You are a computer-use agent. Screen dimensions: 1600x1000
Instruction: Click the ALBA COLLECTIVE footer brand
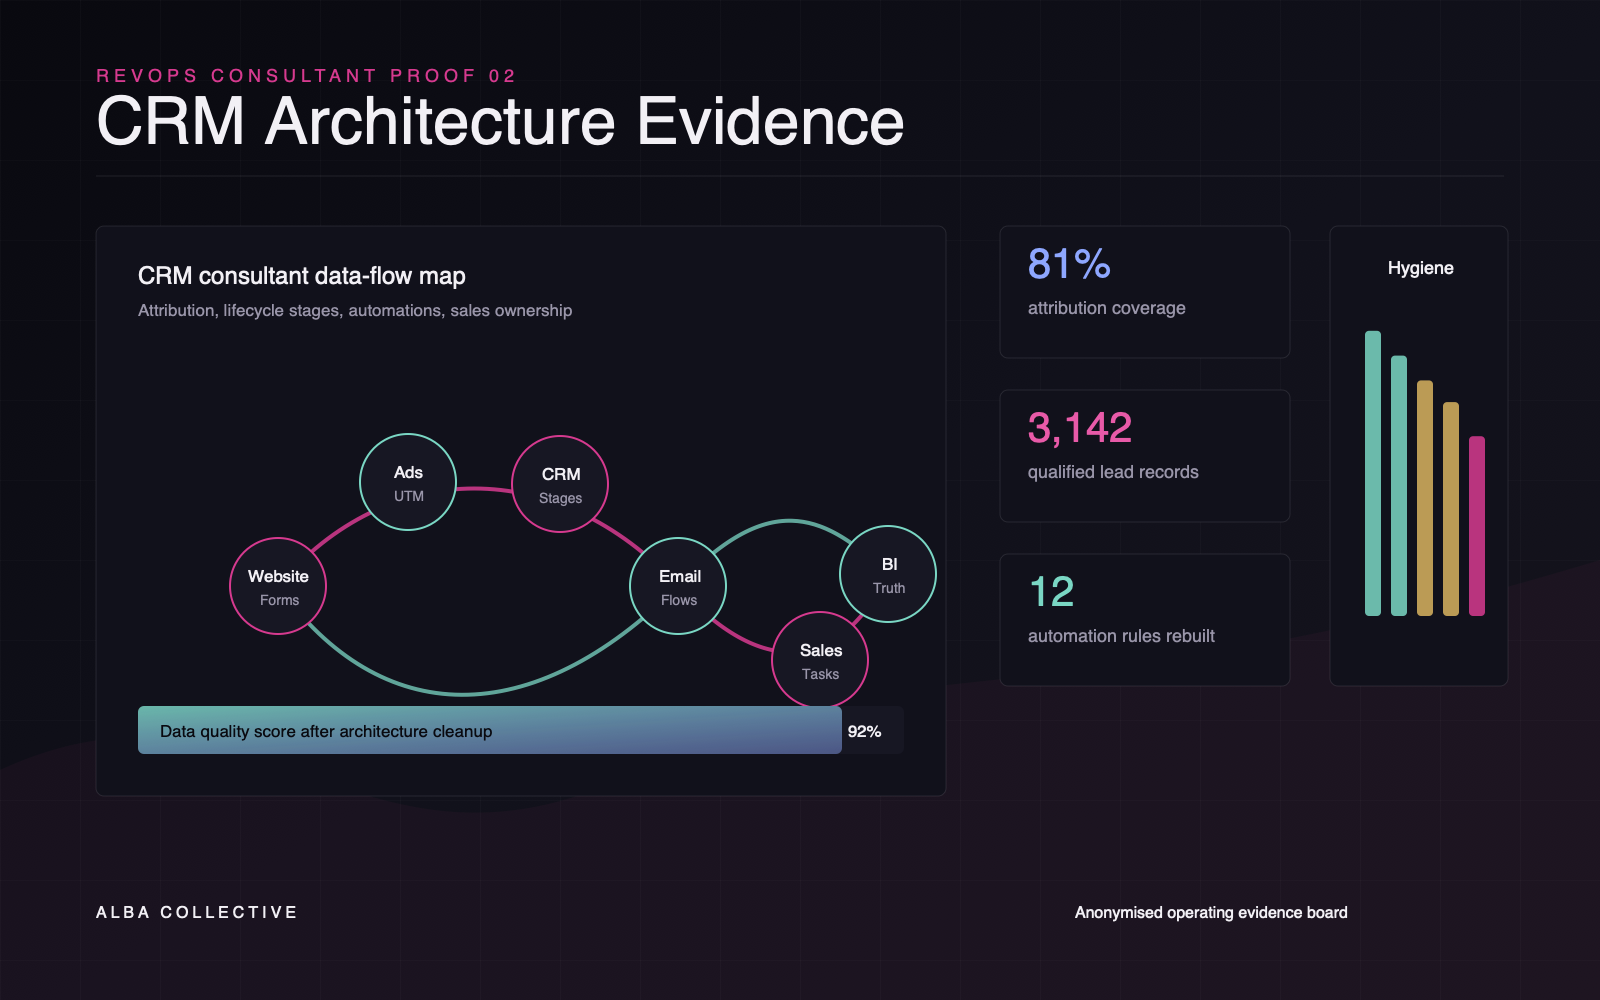point(197,912)
